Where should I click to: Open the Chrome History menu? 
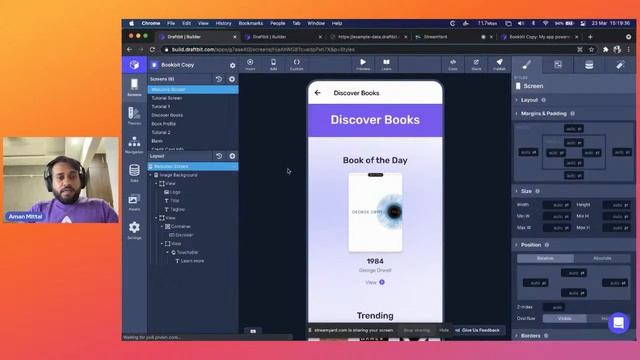point(223,23)
